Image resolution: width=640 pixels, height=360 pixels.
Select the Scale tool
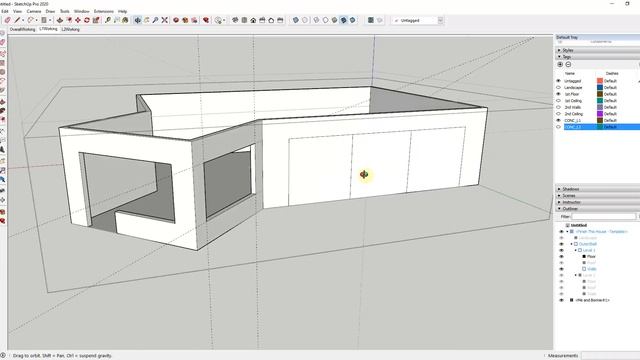(x=96, y=20)
